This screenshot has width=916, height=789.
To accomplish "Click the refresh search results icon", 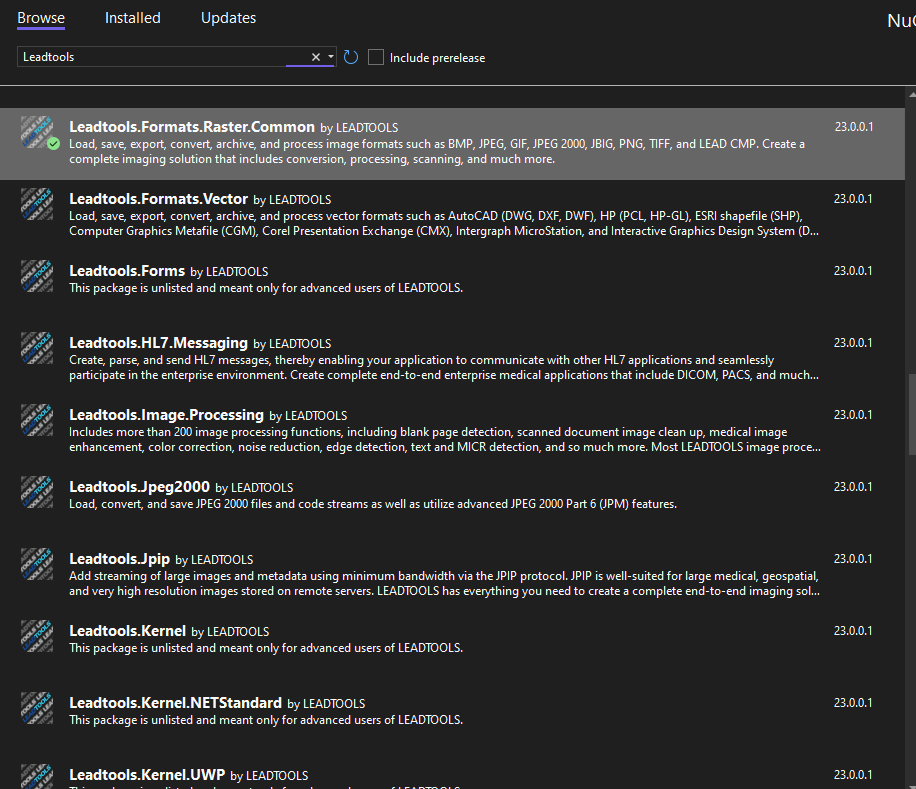I will (x=351, y=57).
